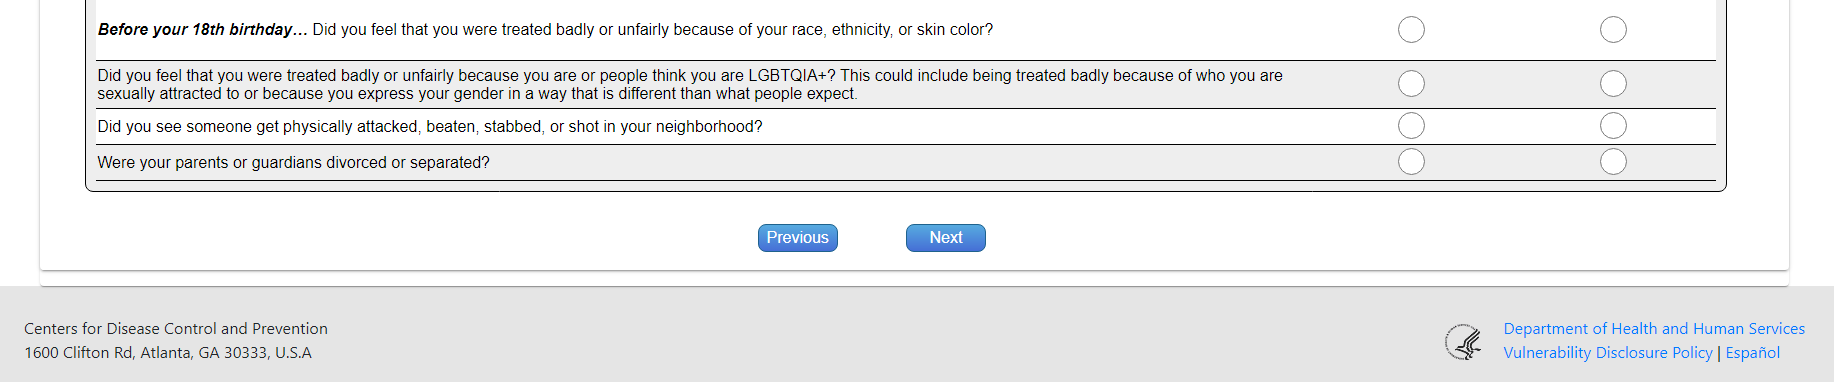Select right radio for race or ethnicity question
This screenshot has height=382, width=1834.
click(1613, 30)
